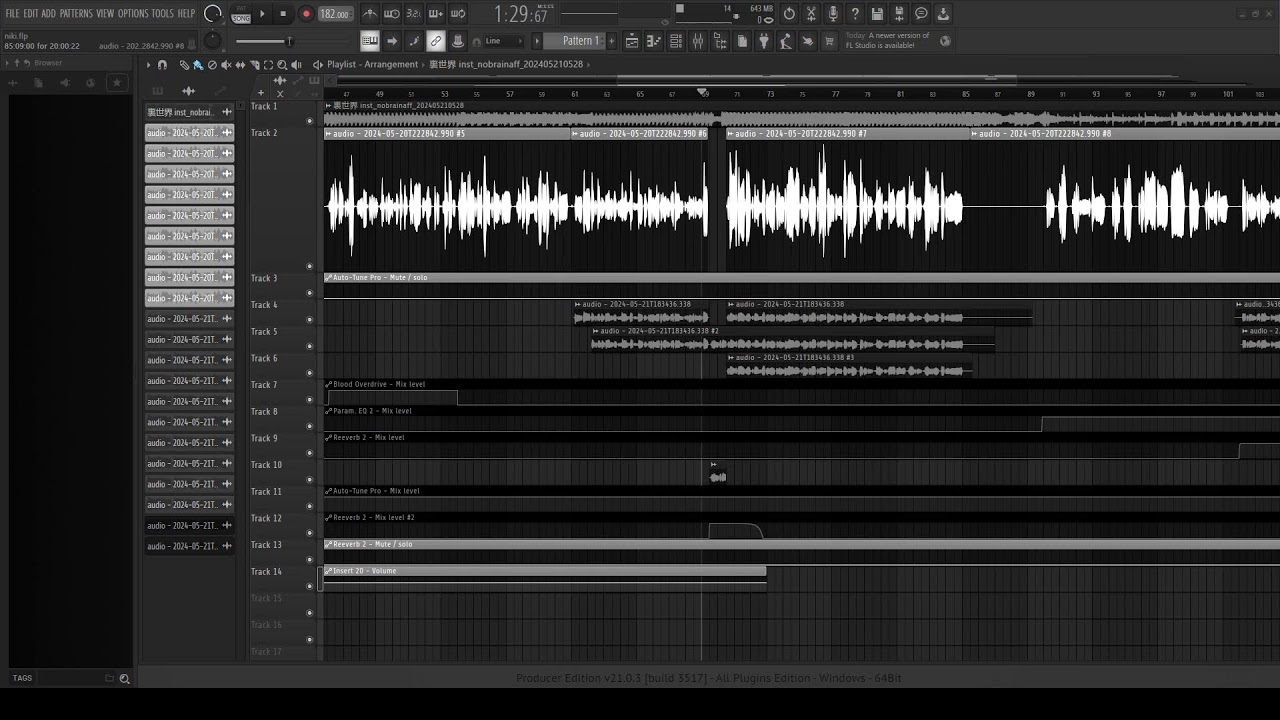Click the audio #5 clip title on Track 2
1280x720 pixels.
tap(448, 134)
